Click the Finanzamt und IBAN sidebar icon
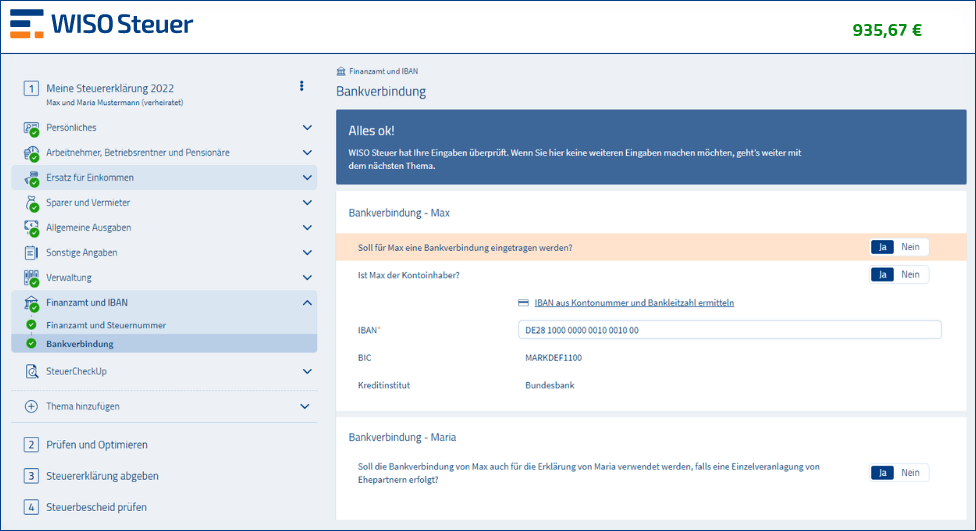Viewport: 976px width, 531px height. (x=31, y=303)
